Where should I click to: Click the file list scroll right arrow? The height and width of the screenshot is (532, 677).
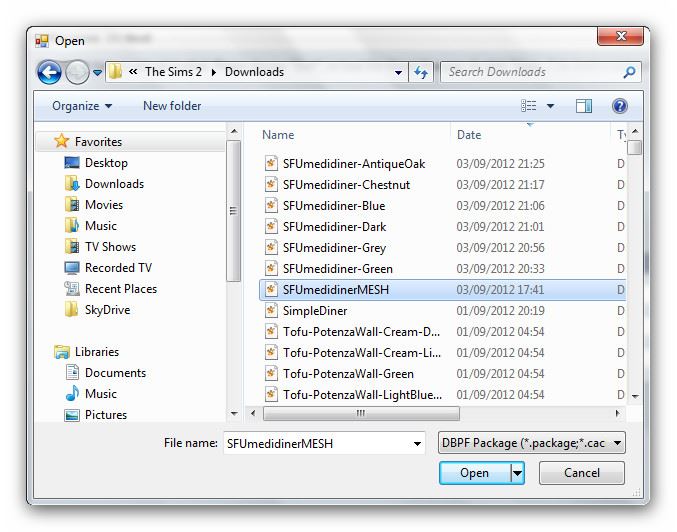click(x=618, y=413)
